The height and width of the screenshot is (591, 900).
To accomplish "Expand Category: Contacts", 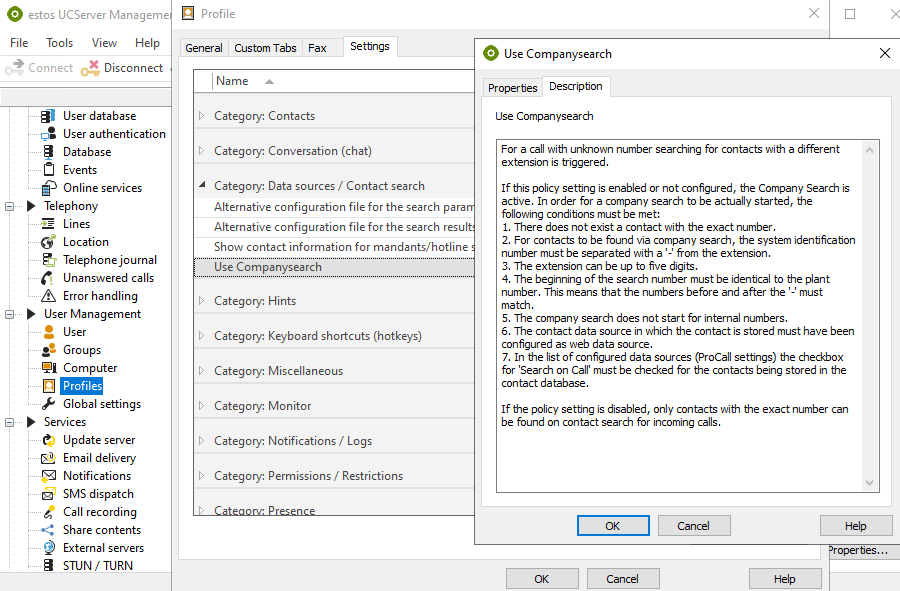I will pos(201,116).
